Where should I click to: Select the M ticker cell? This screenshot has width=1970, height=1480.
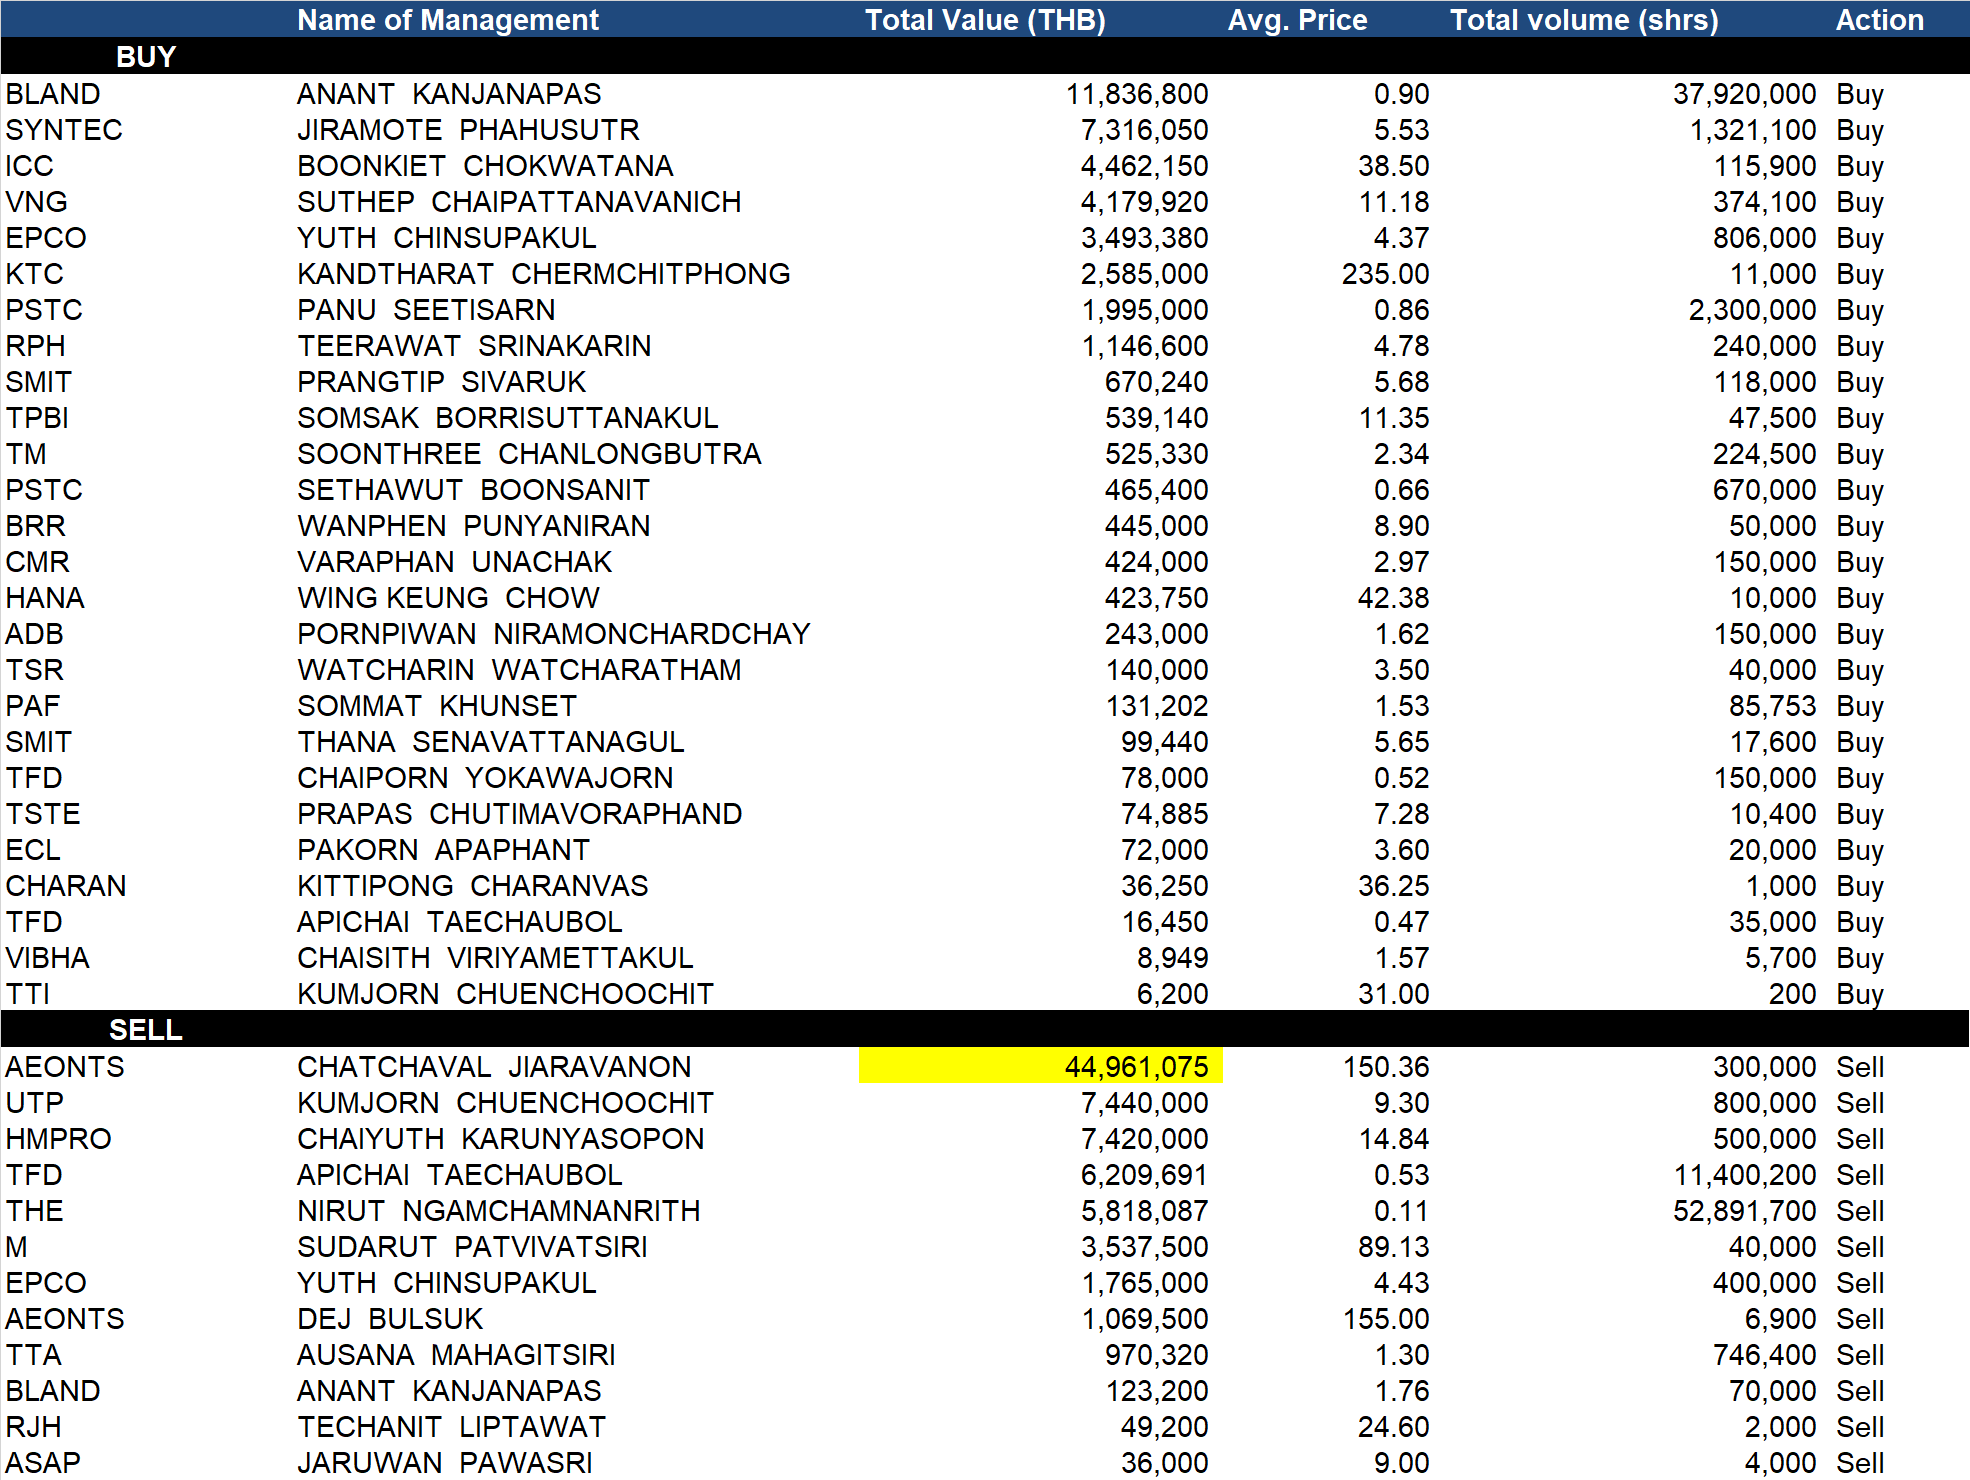17,1247
